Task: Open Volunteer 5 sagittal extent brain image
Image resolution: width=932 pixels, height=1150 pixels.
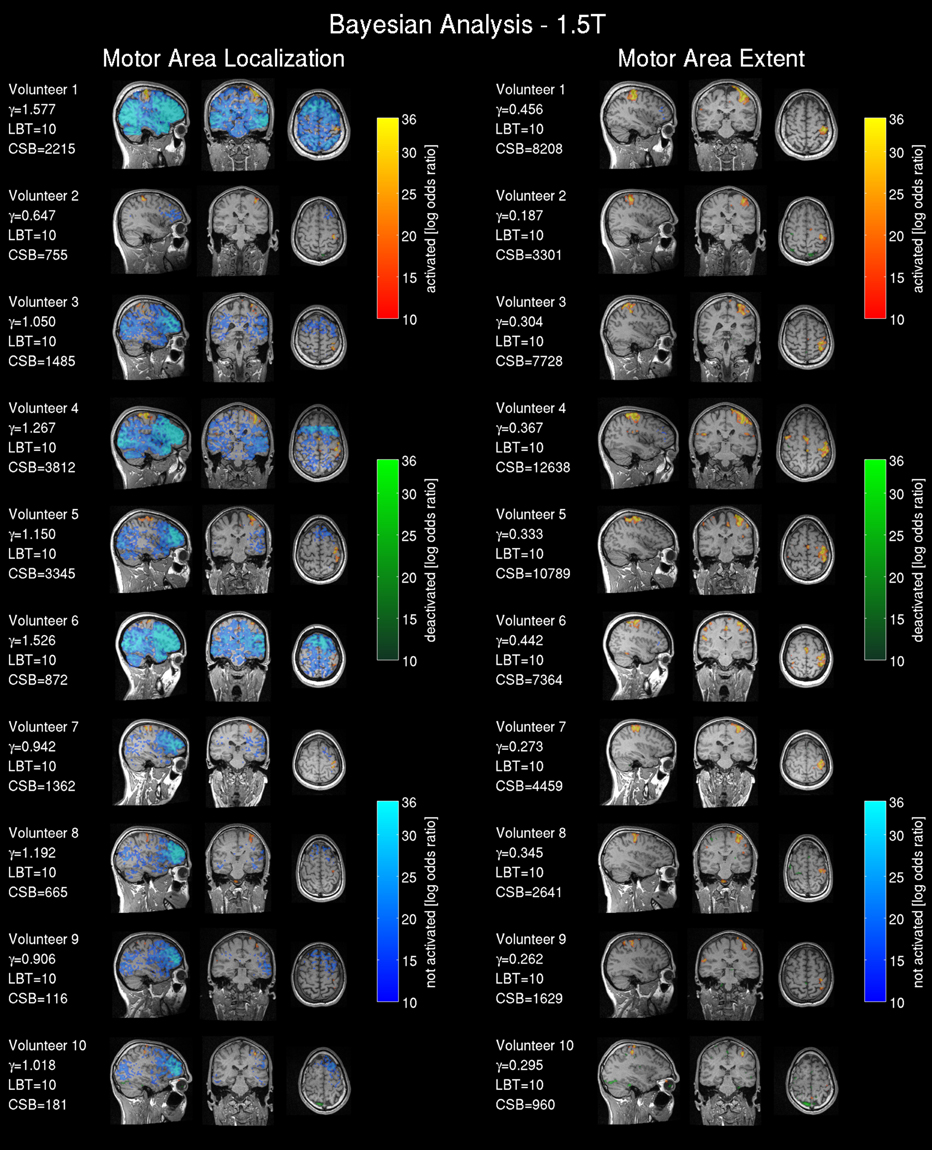Action: (639, 551)
